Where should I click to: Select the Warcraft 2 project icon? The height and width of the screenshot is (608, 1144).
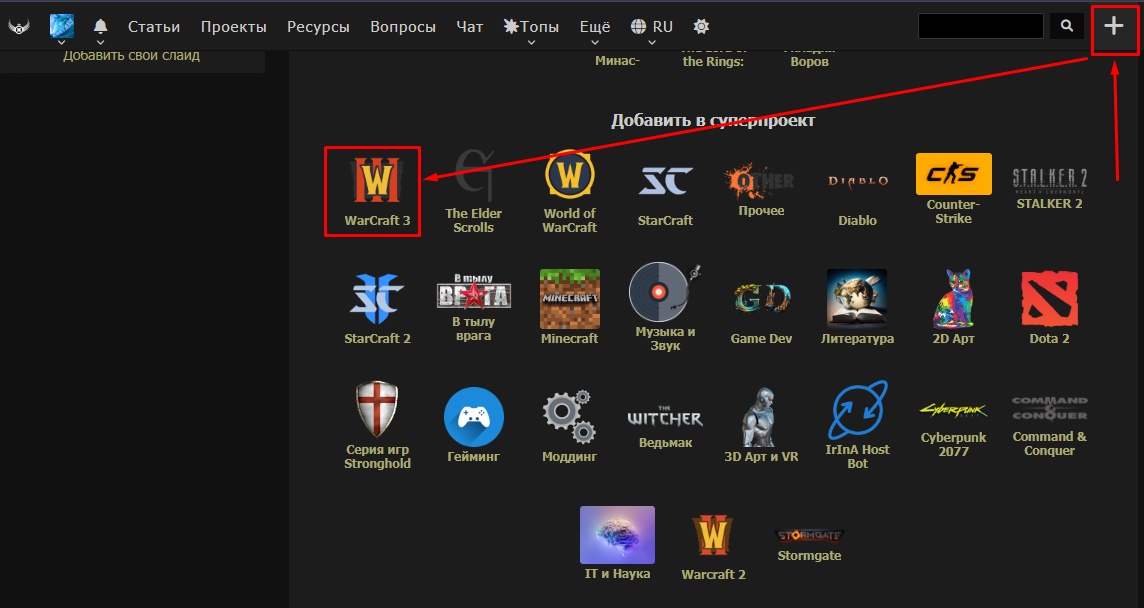click(x=713, y=535)
